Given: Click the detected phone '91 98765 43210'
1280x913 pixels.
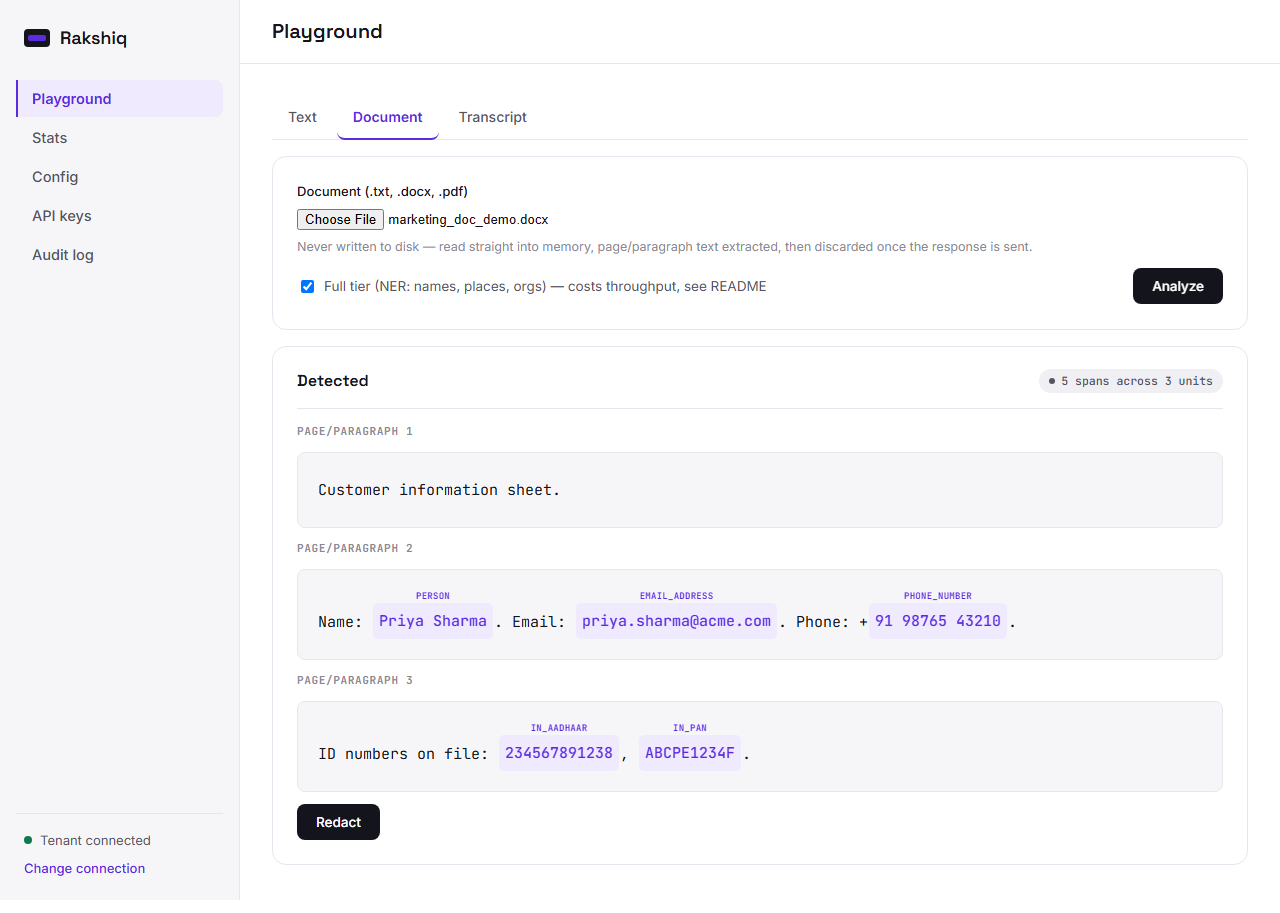Looking at the screenshot, I should 938,621.
